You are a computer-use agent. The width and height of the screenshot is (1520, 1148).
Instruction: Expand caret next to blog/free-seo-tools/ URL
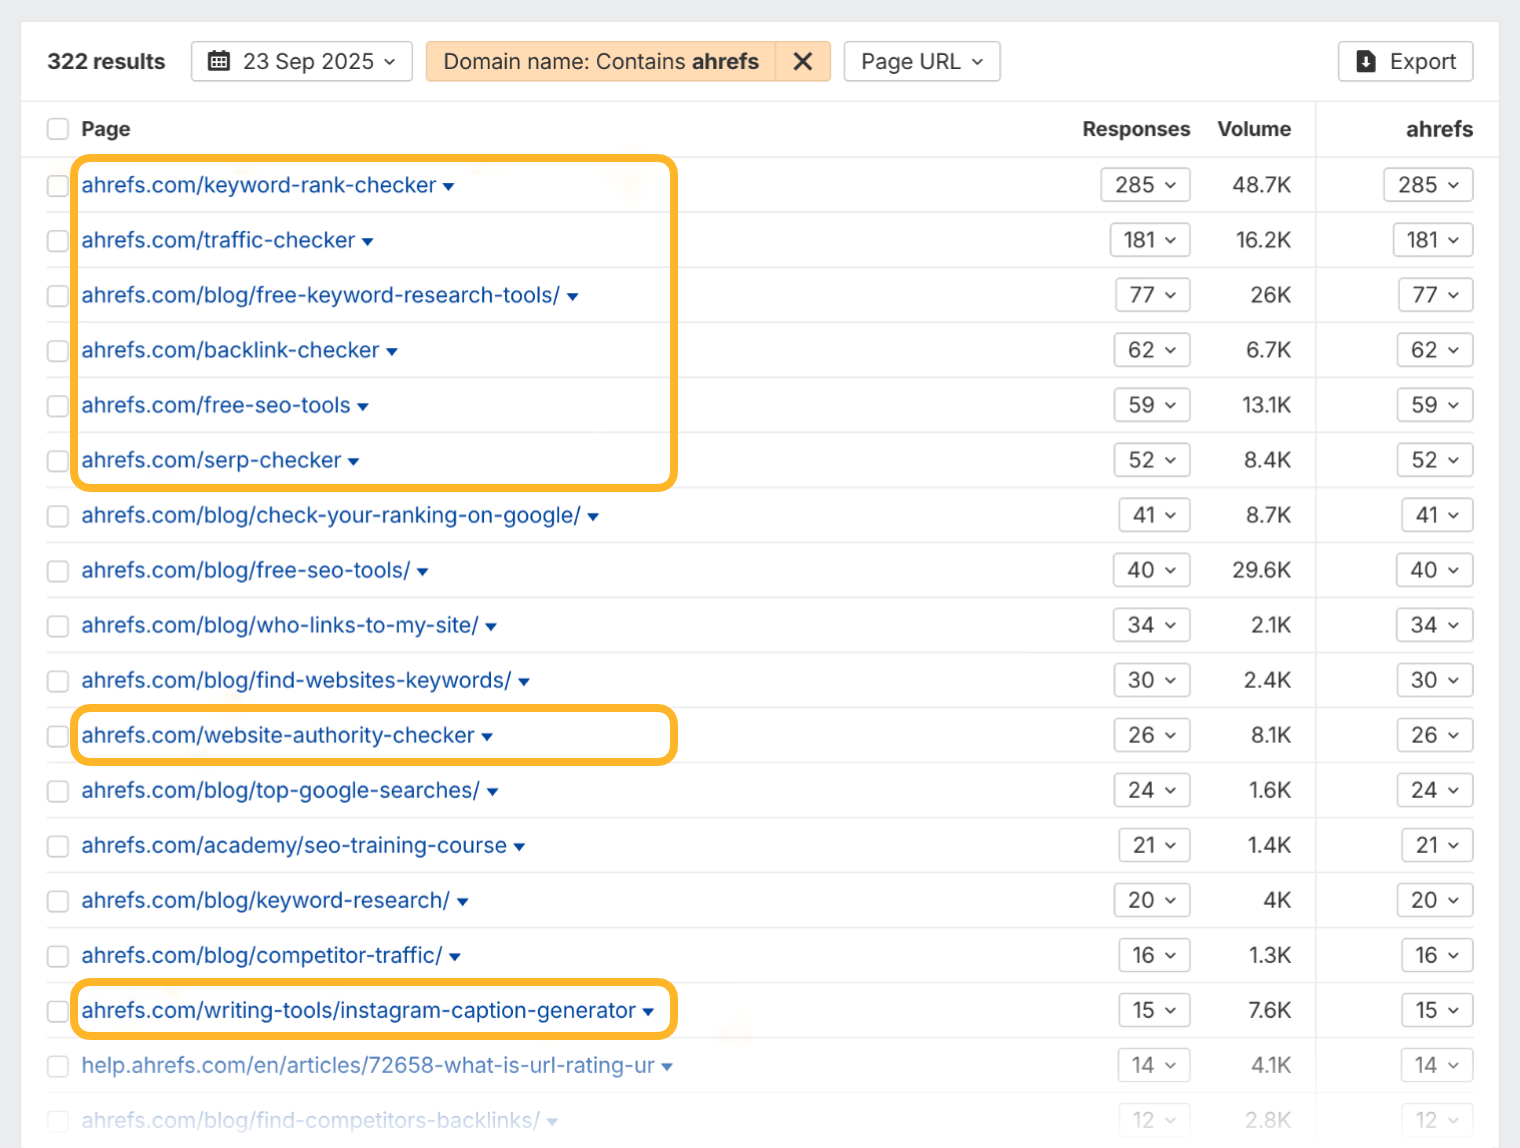(x=422, y=572)
